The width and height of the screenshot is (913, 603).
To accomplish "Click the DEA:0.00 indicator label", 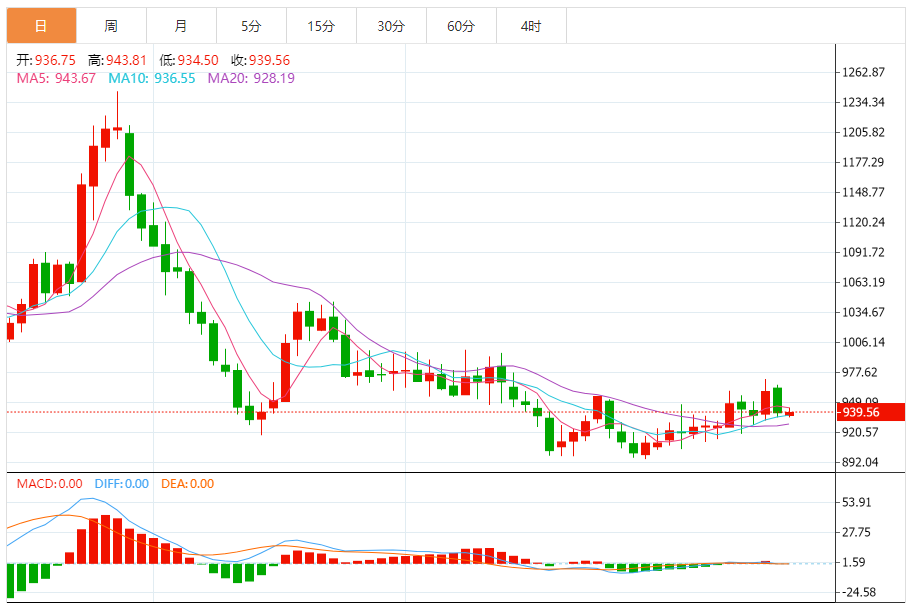I will pyautogui.click(x=187, y=484).
